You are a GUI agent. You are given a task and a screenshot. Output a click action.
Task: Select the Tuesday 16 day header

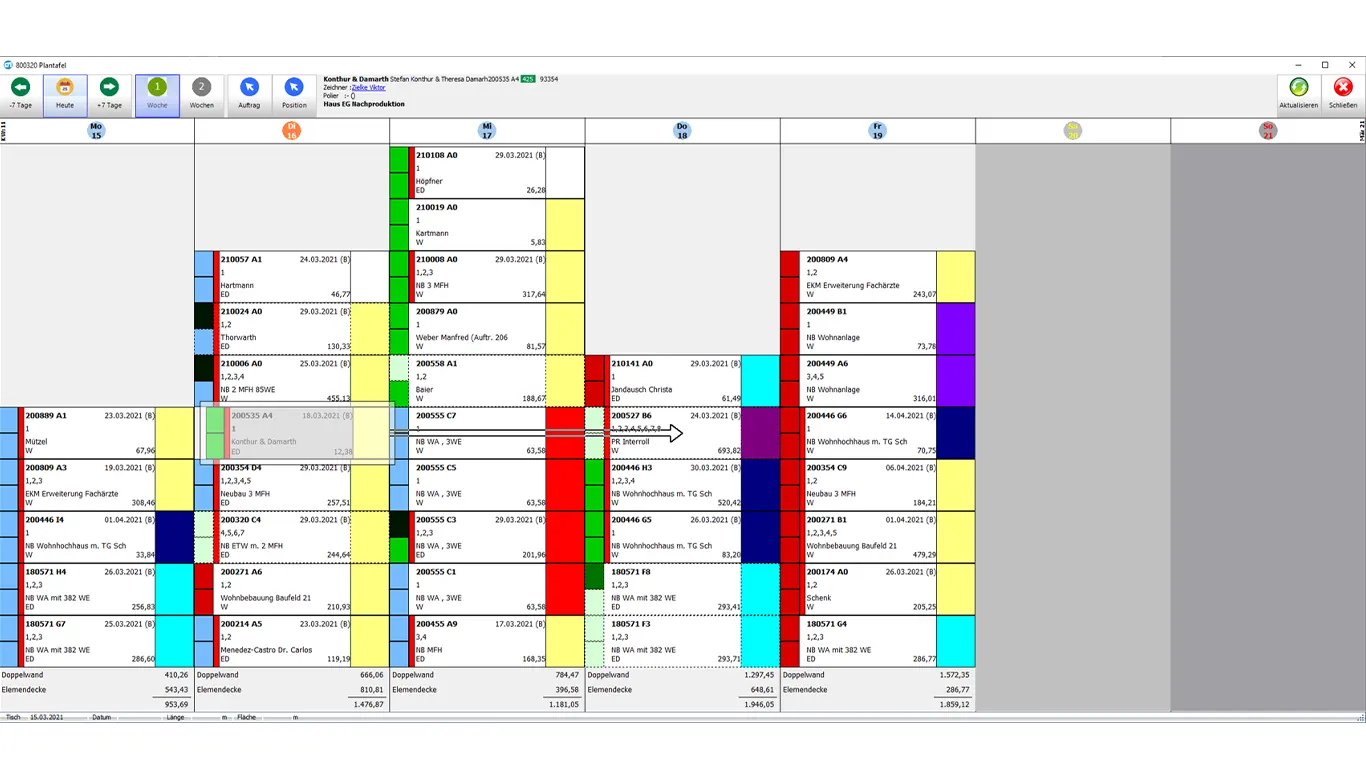(x=292, y=131)
